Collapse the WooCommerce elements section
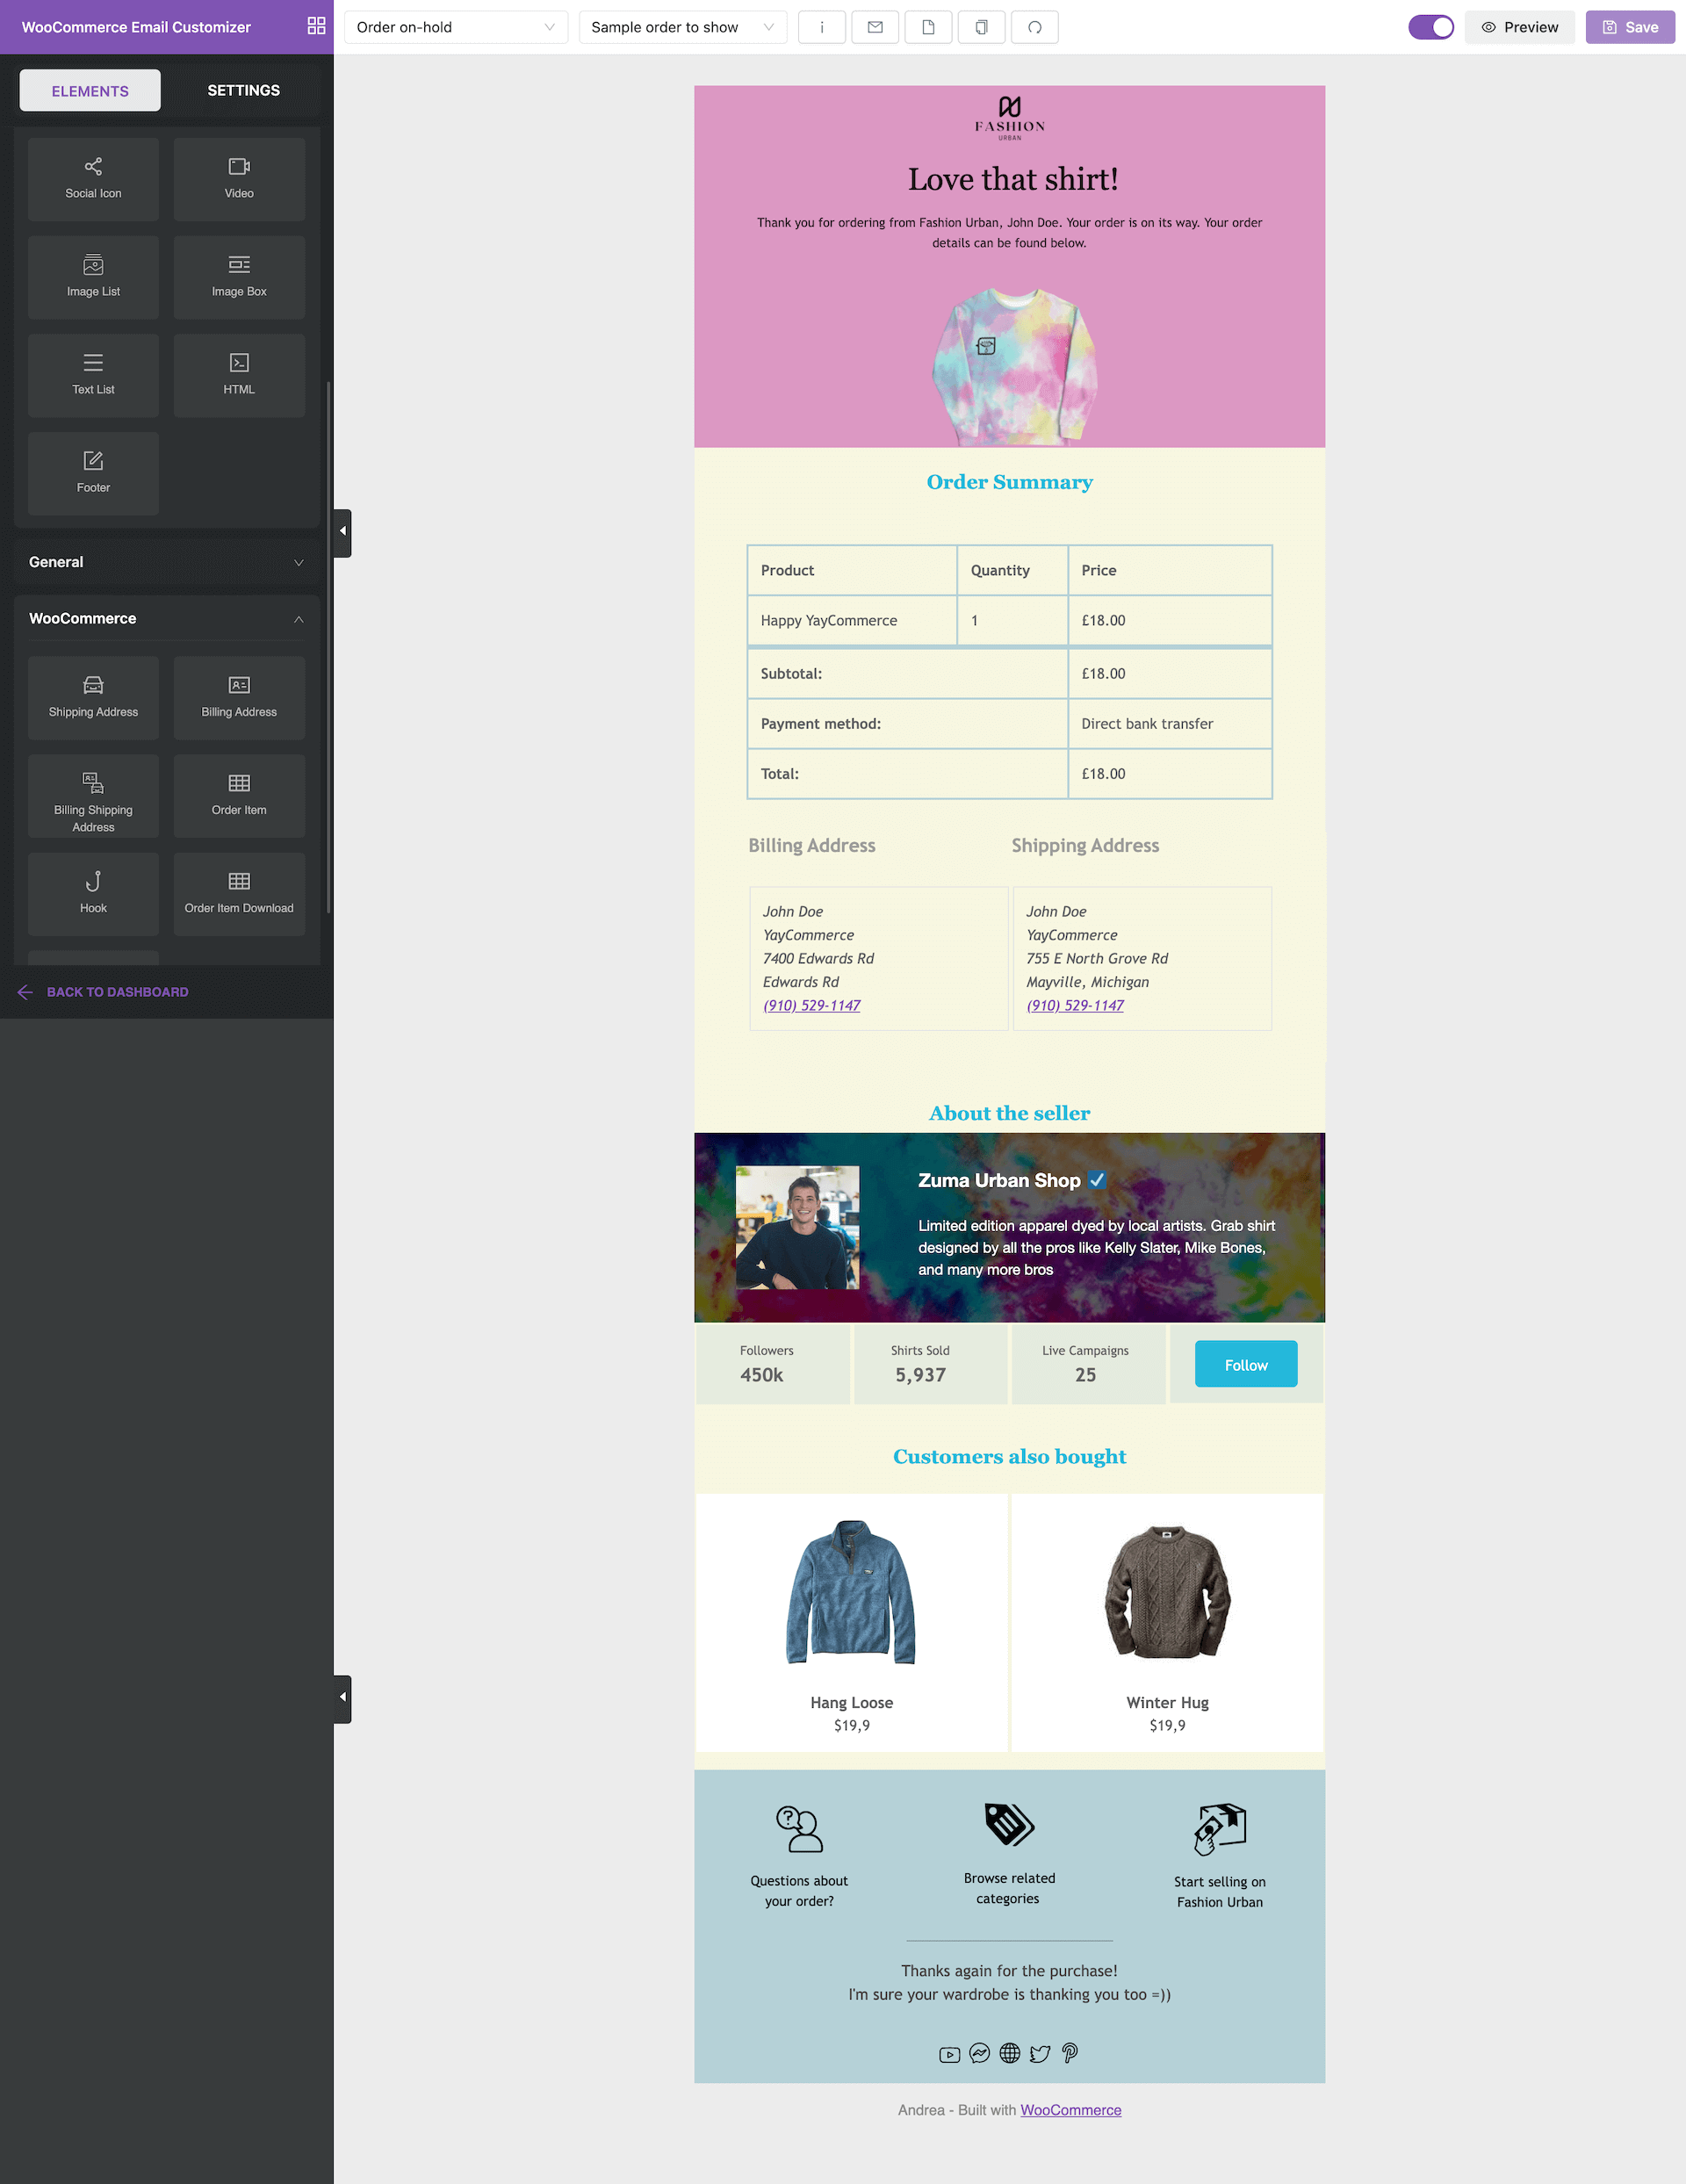Image resolution: width=1686 pixels, height=2184 pixels. [301, 618]
